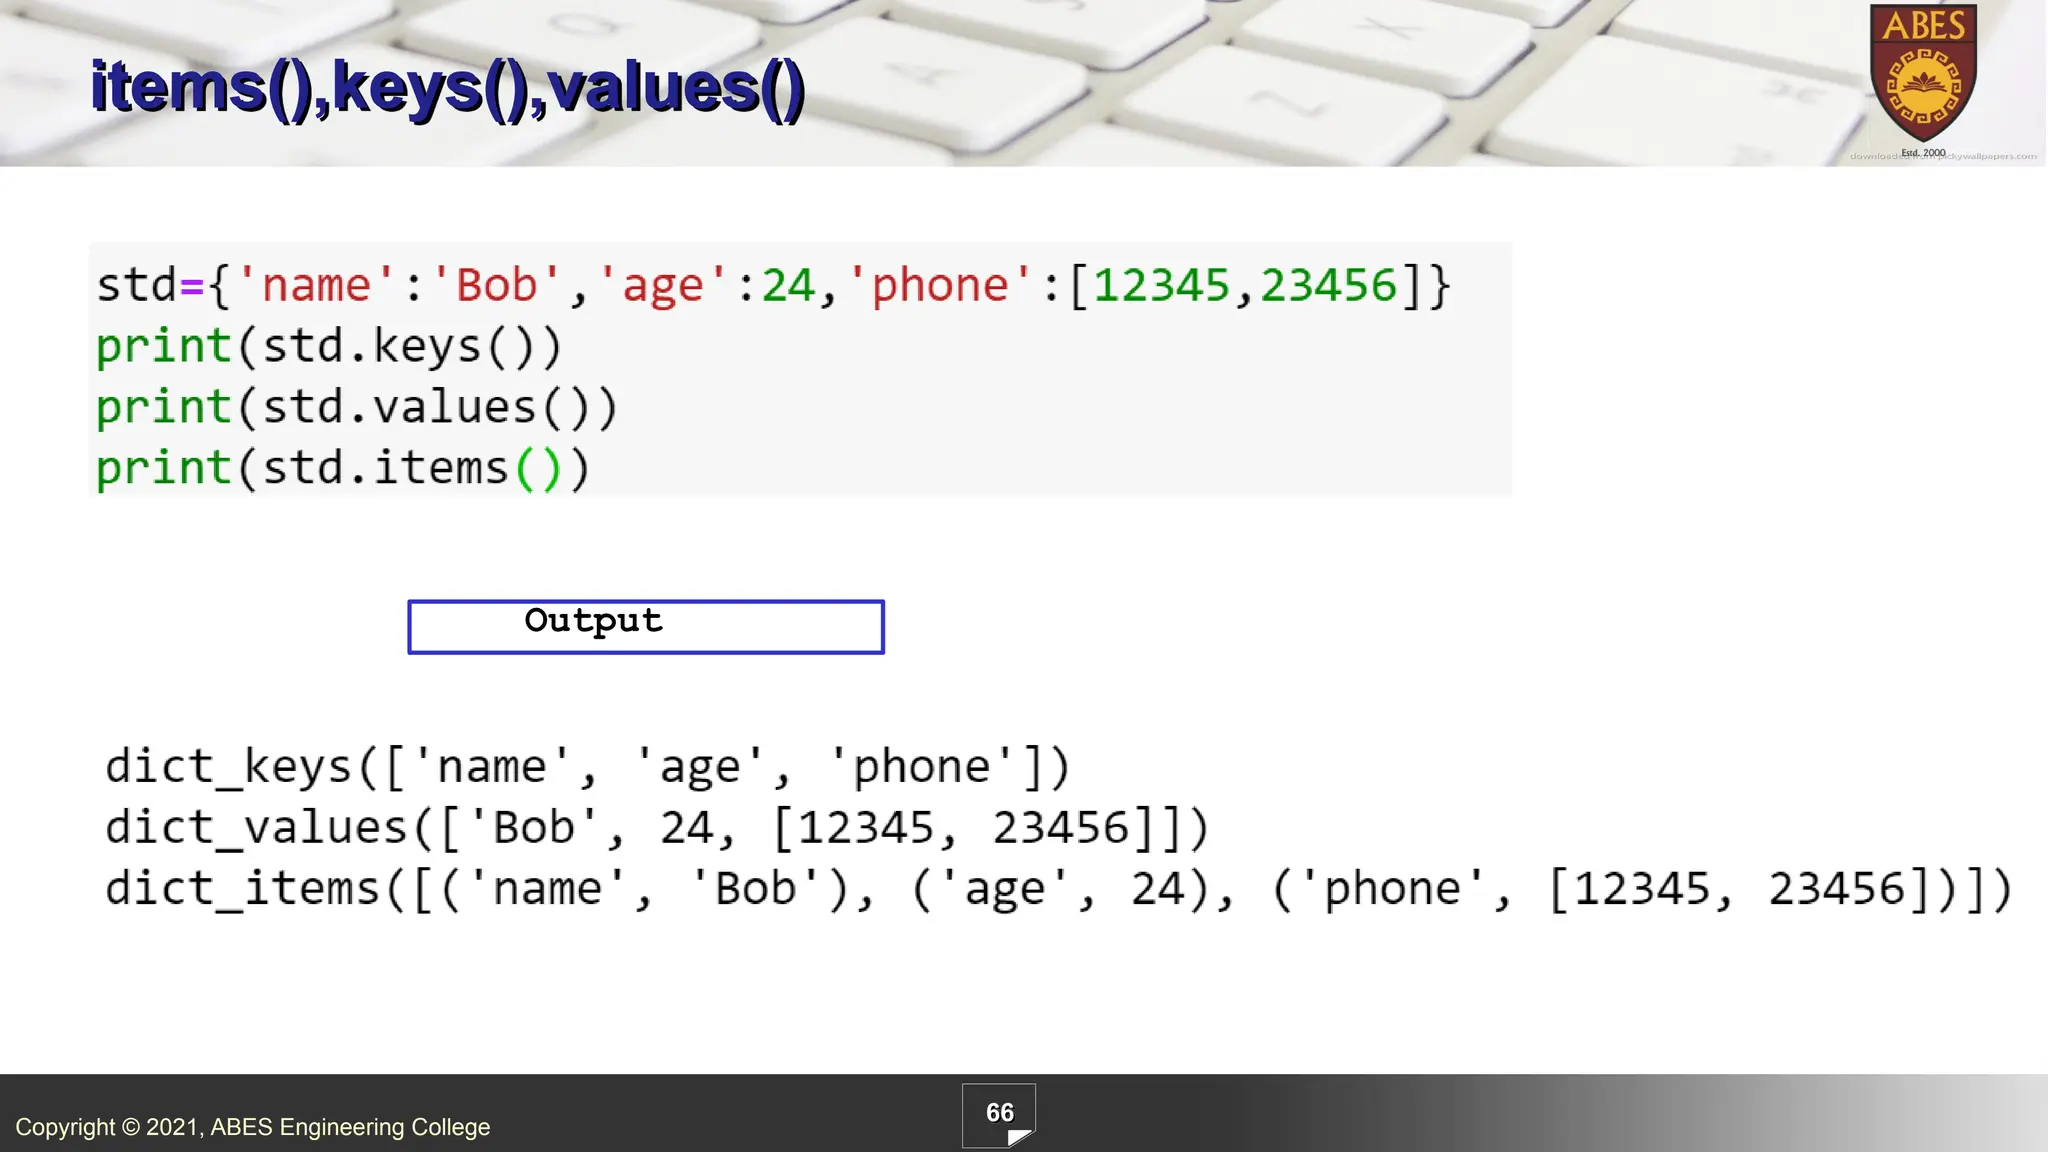
Task: Click the slide title items(),keys(),values()
Action: tap(448, 88)
